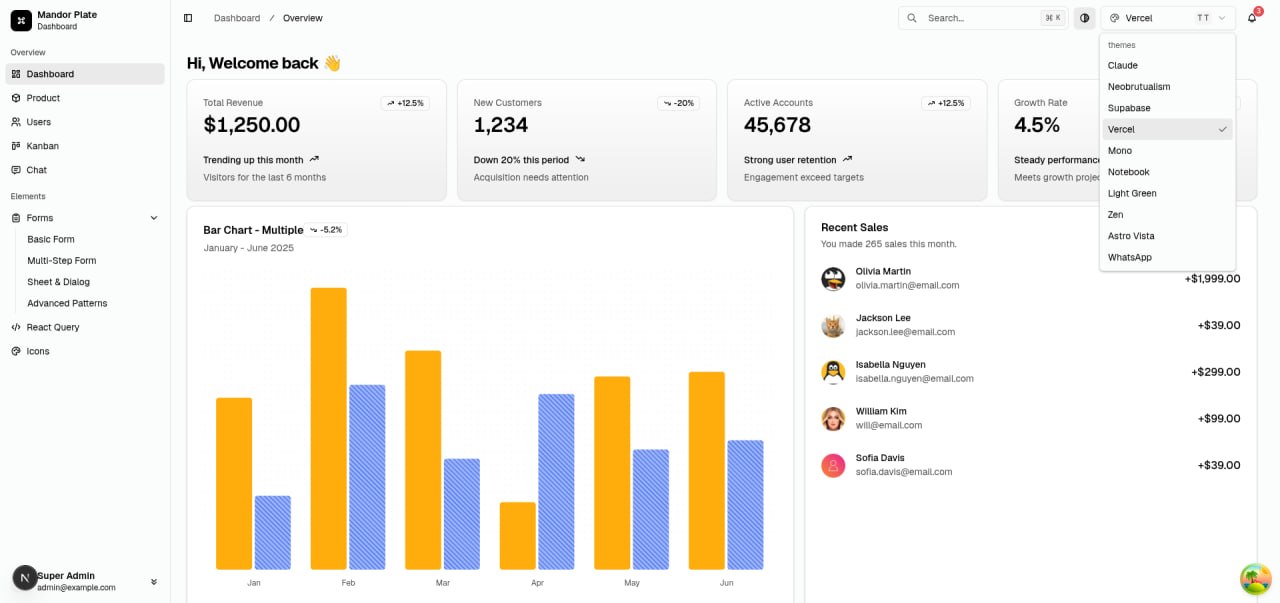Image resolution: width=1280 pixels, height=603 pixels.
Task: Click the 'Recent Sales' heading
Action: 855,228
